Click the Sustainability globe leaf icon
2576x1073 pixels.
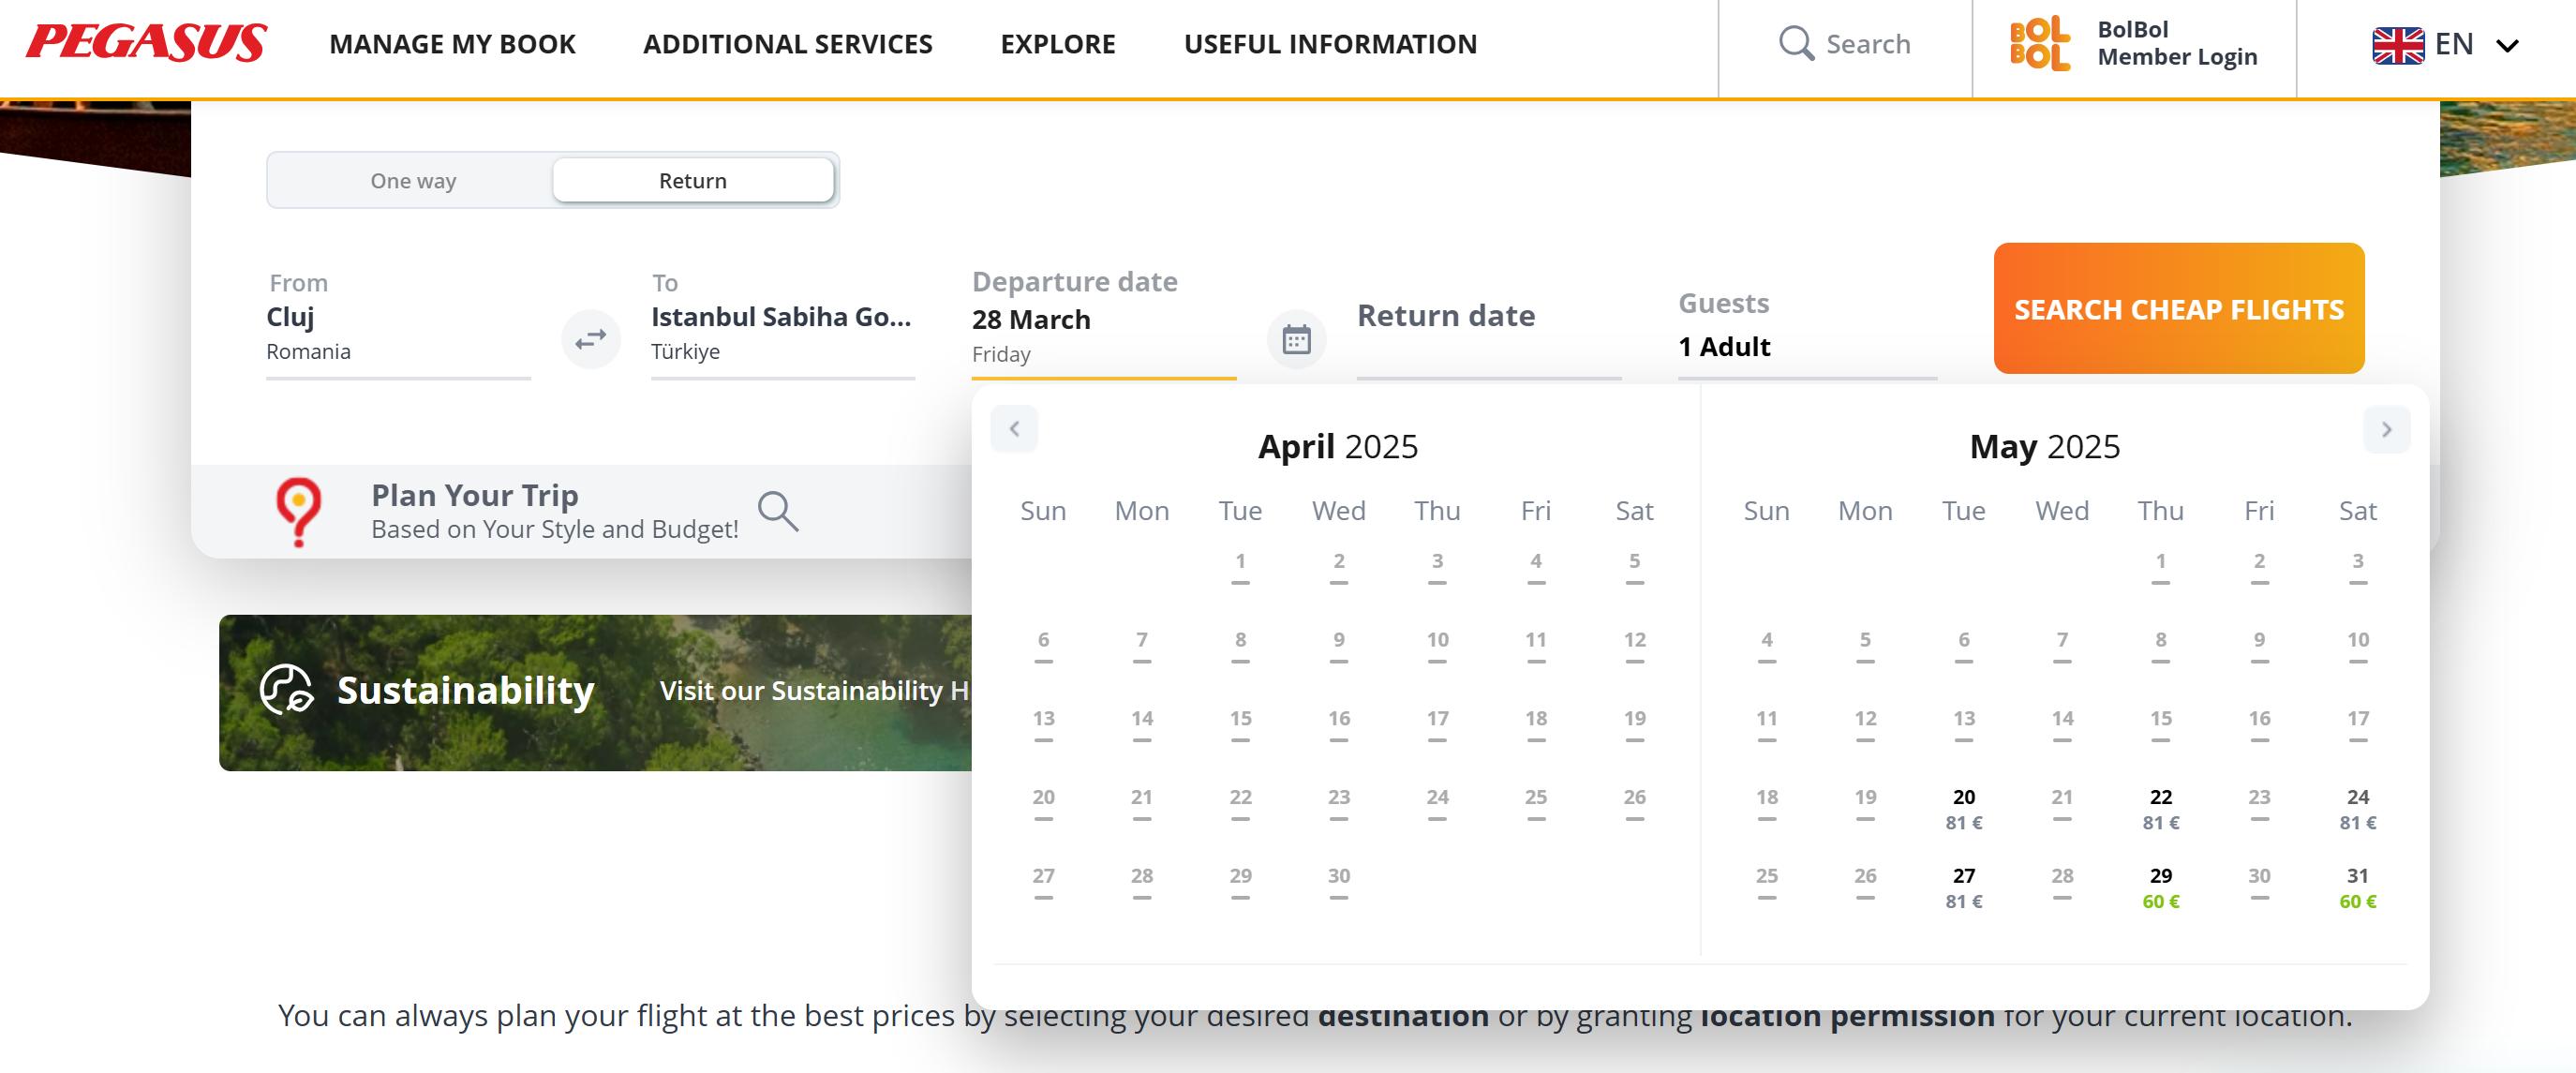pyautogui.click(x=286, y=690)
